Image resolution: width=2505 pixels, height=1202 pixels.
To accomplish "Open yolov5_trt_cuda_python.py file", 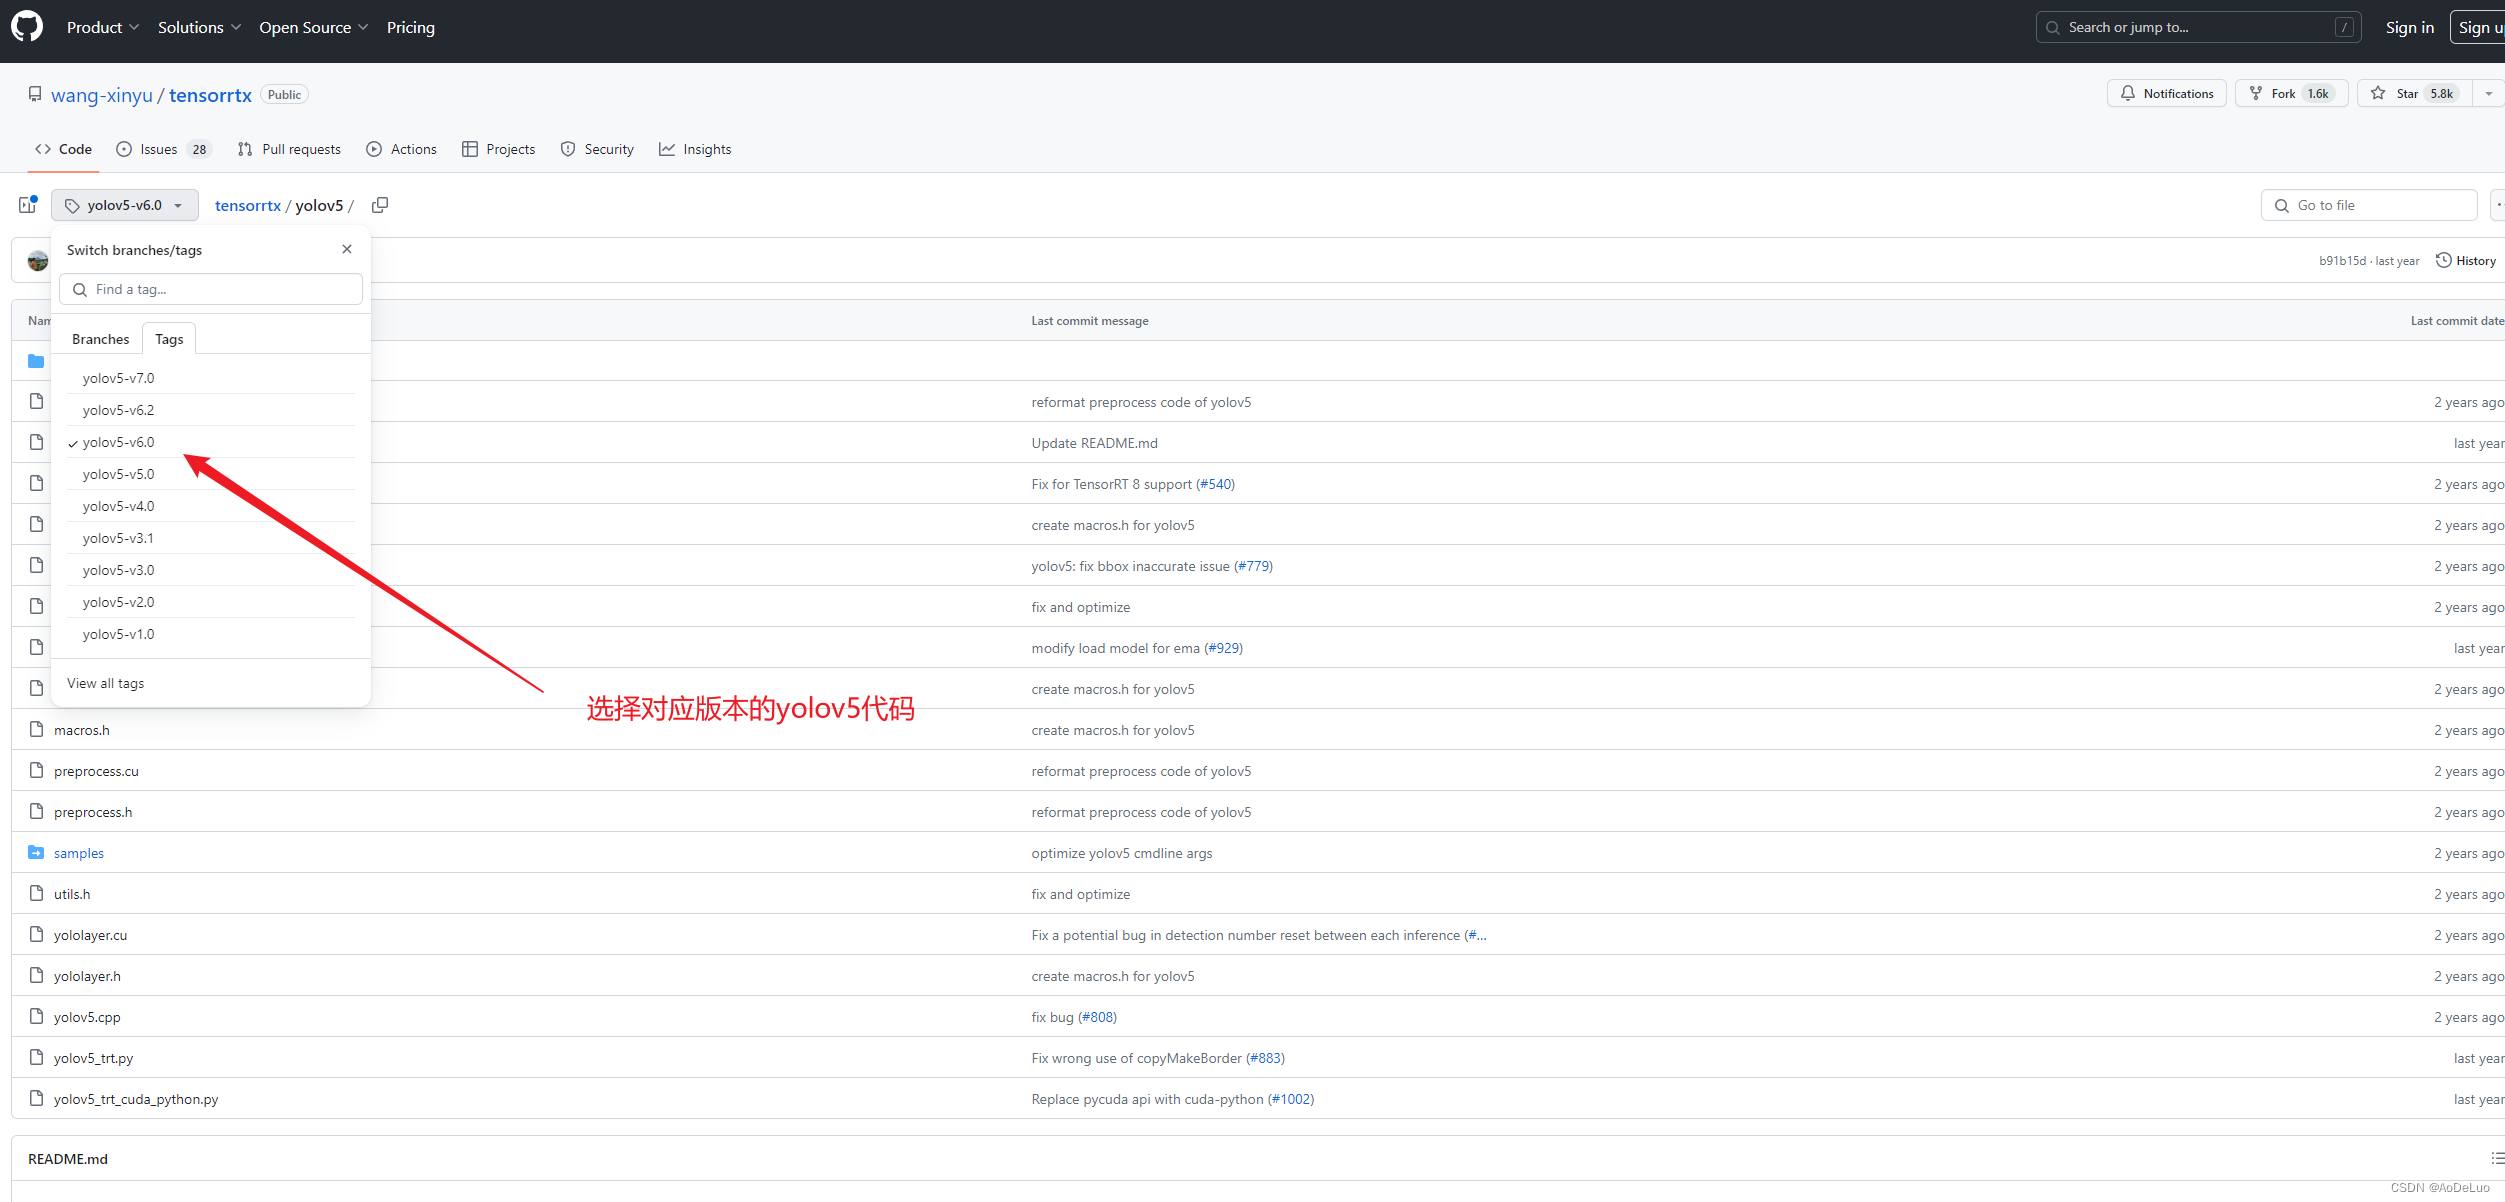I will (x=136, y=1099).
